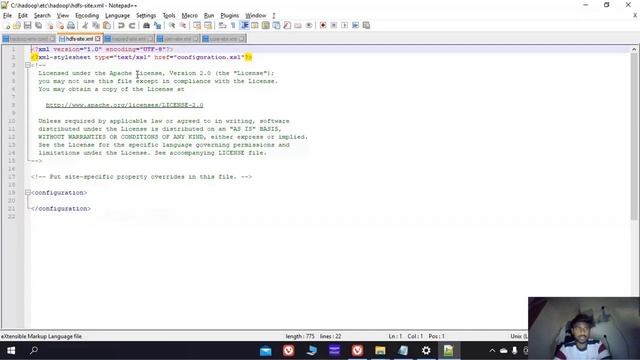
Task: Zoom in using the toolbar magnifier
Action: 172,25
